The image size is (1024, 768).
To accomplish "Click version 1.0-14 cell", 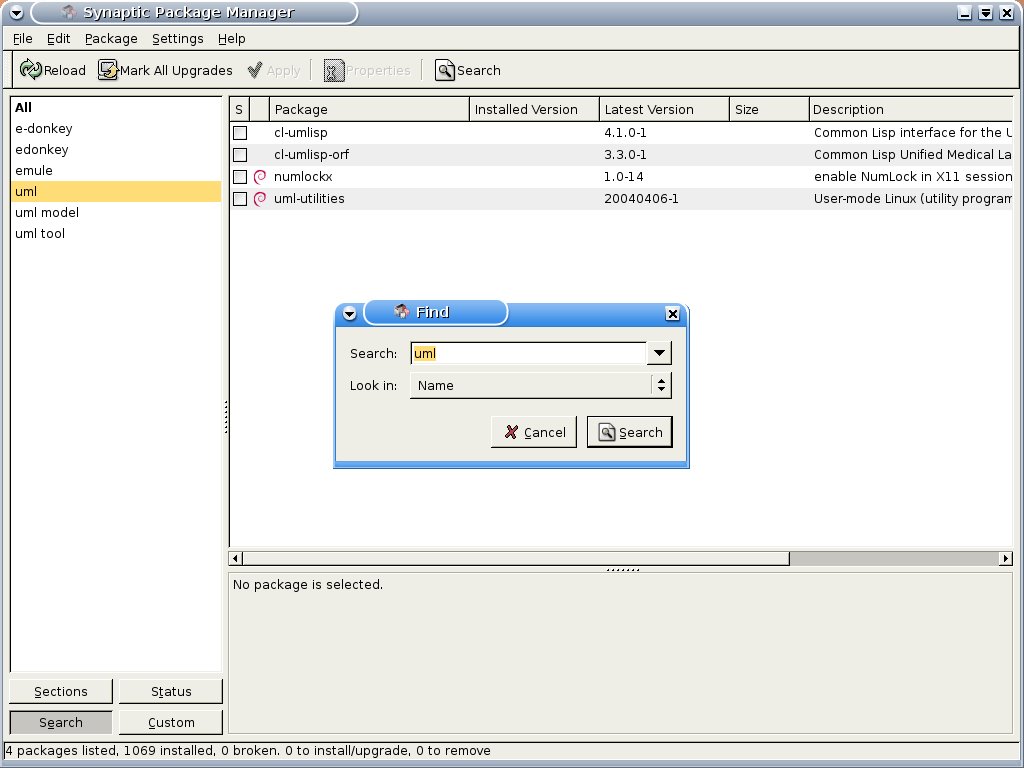I will (624, 176).
